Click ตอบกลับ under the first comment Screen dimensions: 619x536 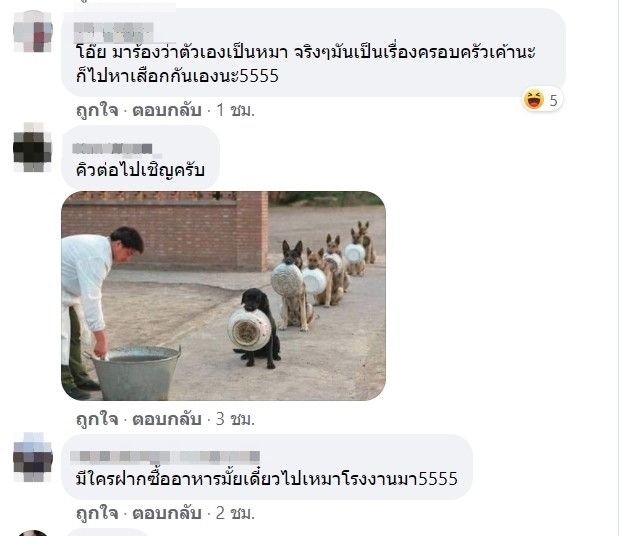pyautogui.click(x=167, y=111)
